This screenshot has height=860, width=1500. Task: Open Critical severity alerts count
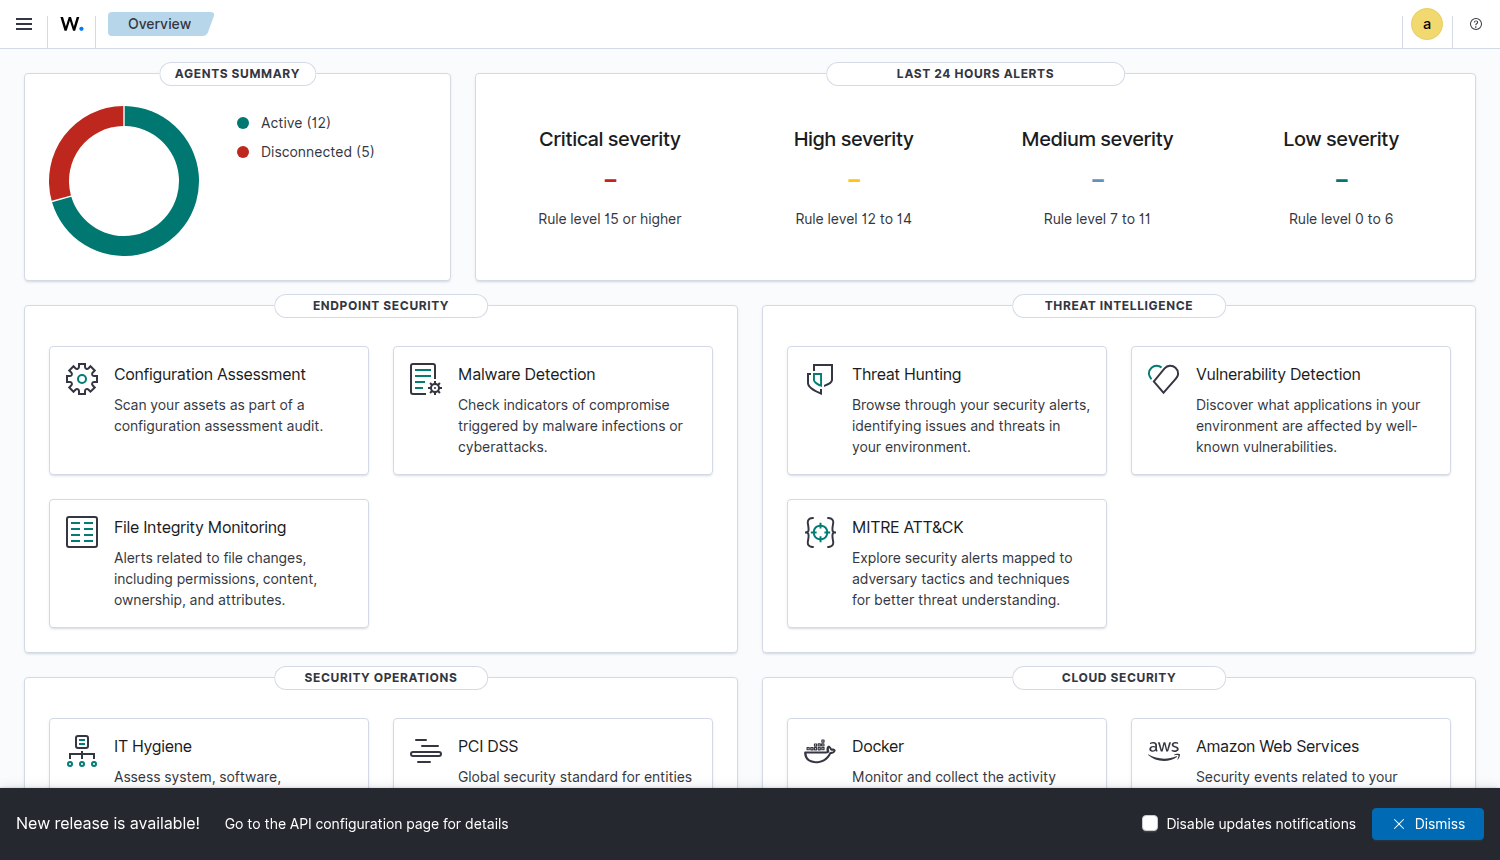click(610, 181)
